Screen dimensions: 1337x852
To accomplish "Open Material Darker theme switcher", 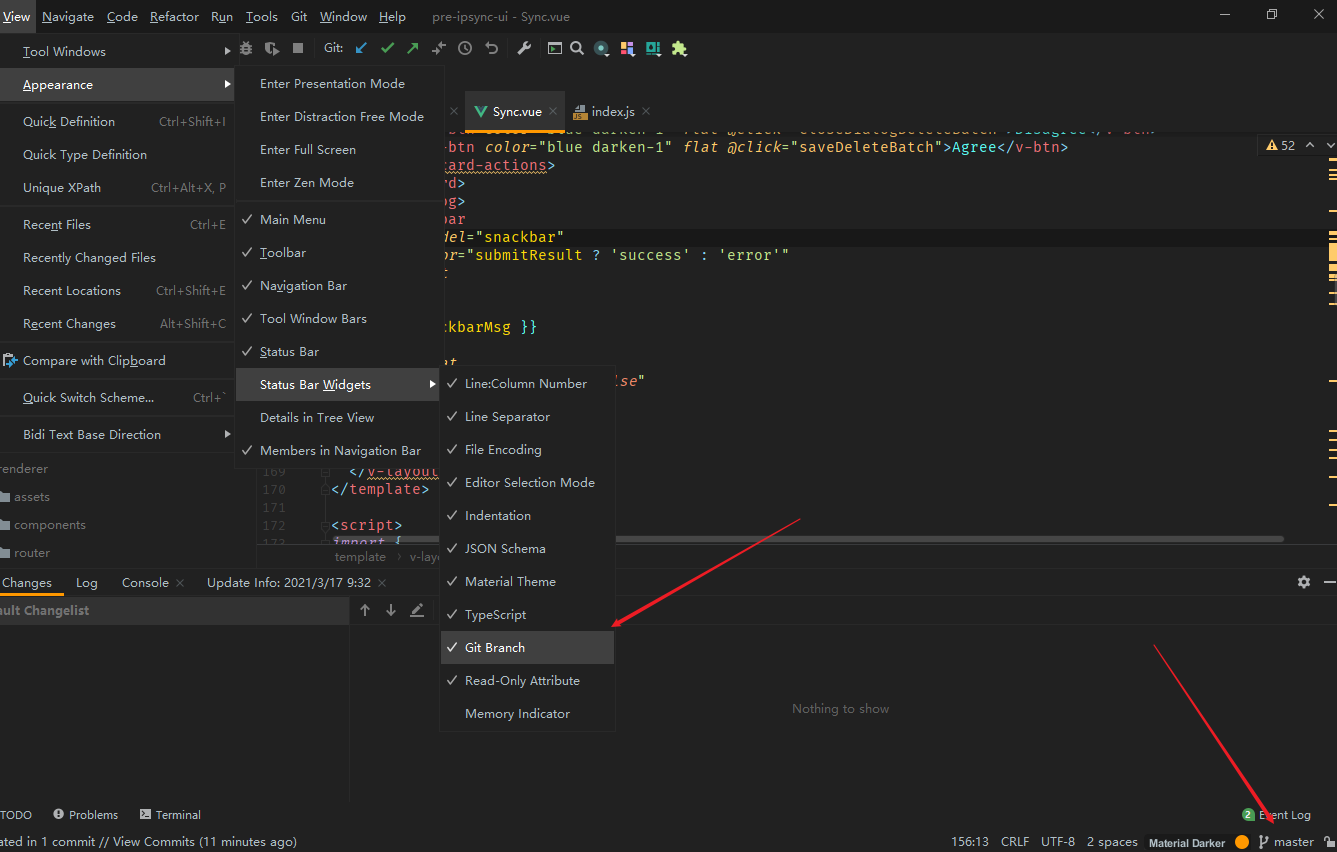I will pyautogui.click(x=1187, y=843).
